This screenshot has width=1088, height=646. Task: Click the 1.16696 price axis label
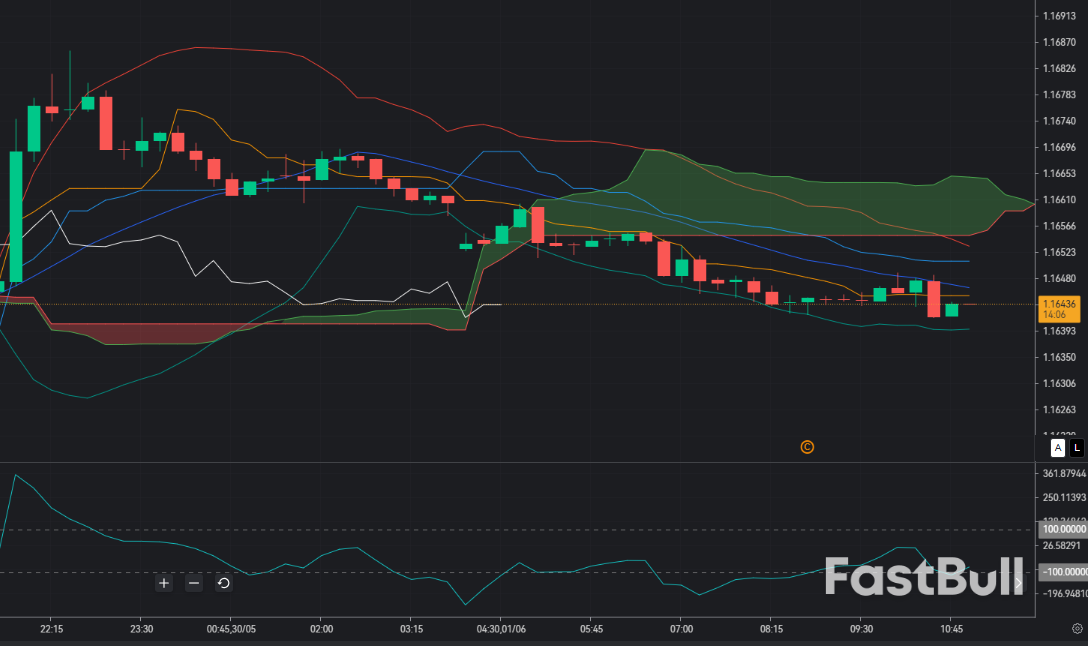coord(1060,147)
